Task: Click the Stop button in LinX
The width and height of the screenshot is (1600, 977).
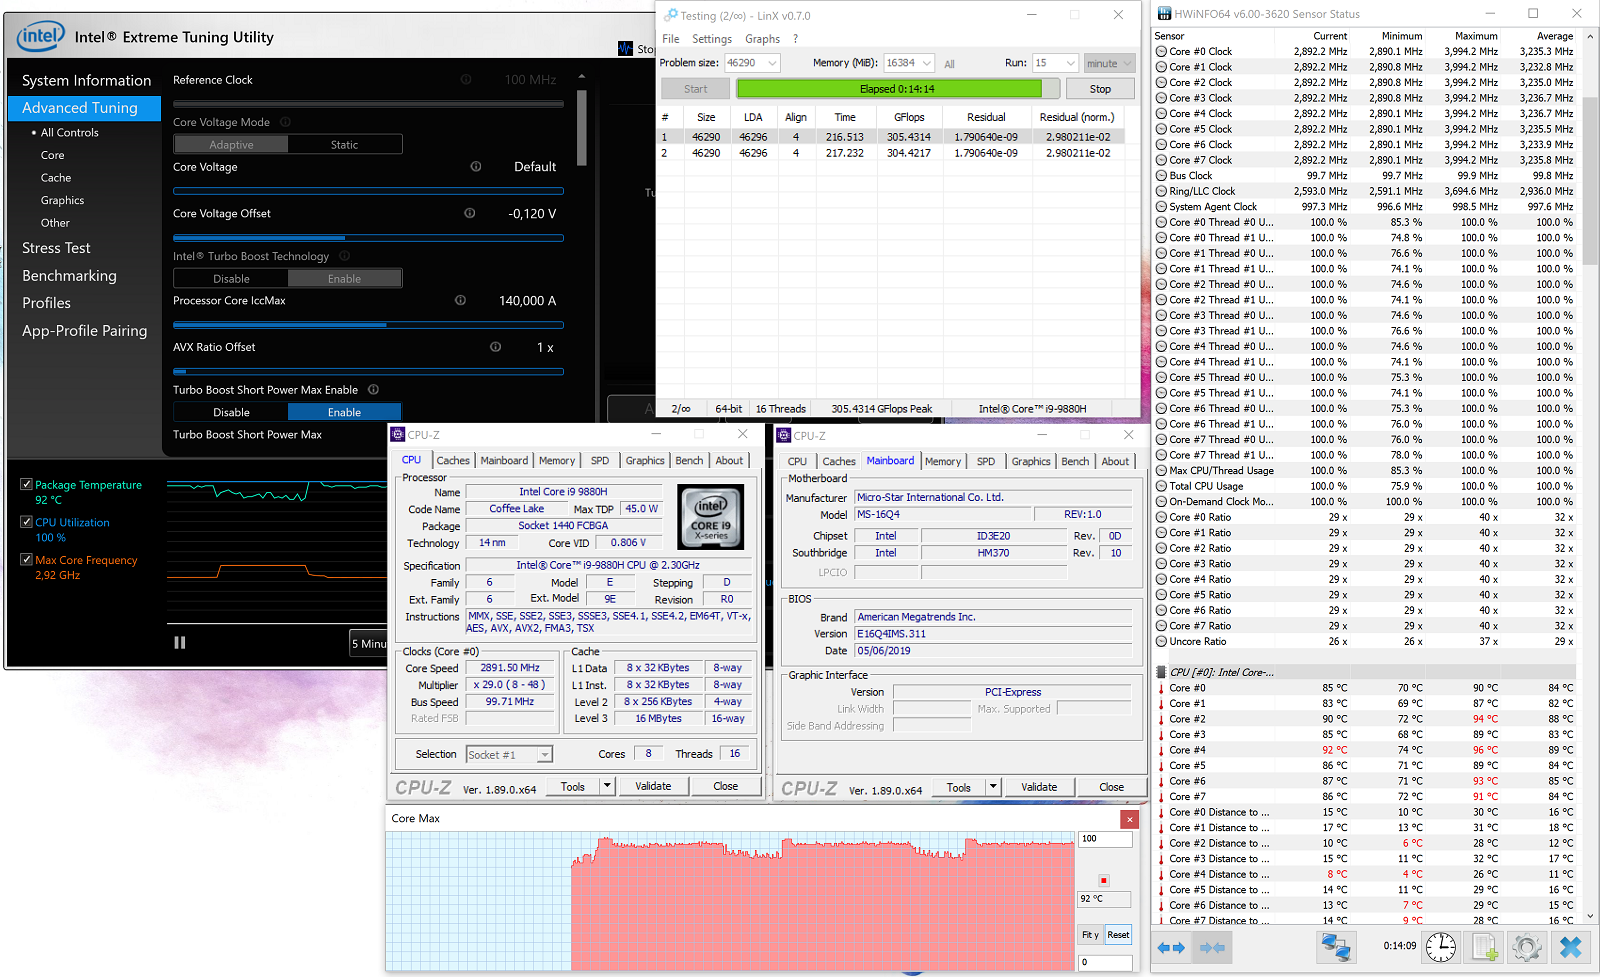Action: 1100,89
